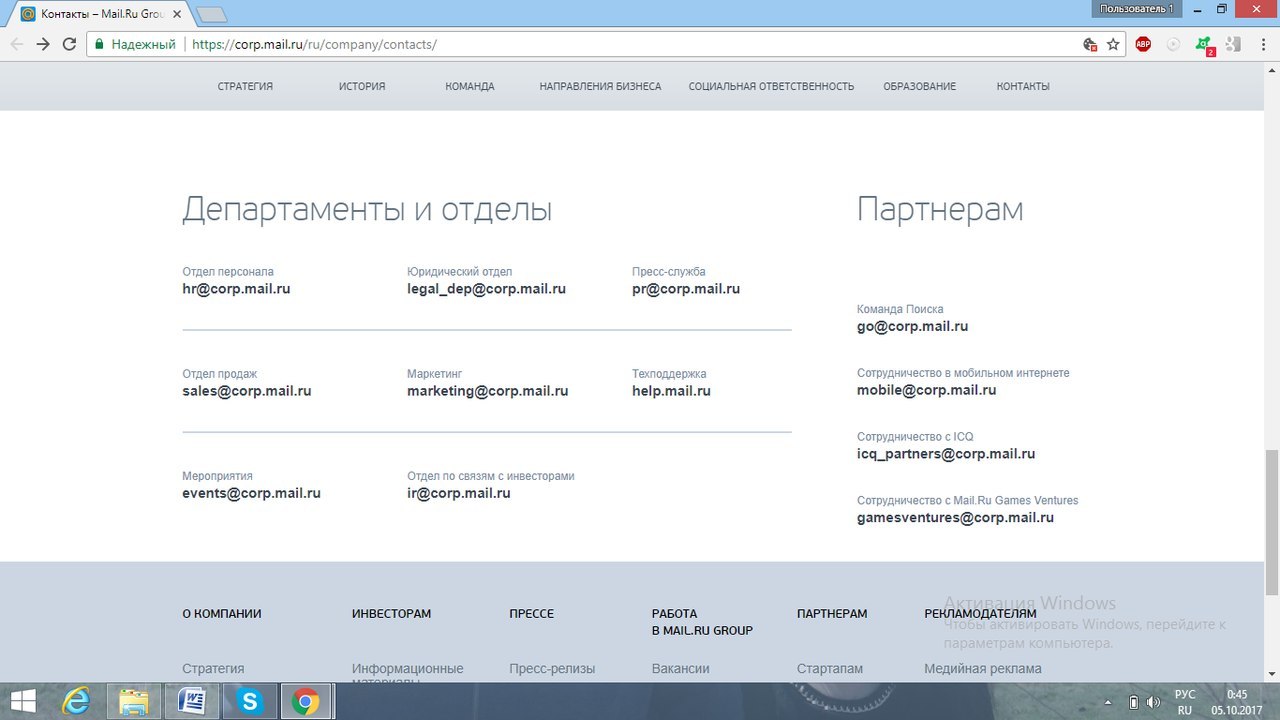Click the gray play button extension icon

[1174, 44]
